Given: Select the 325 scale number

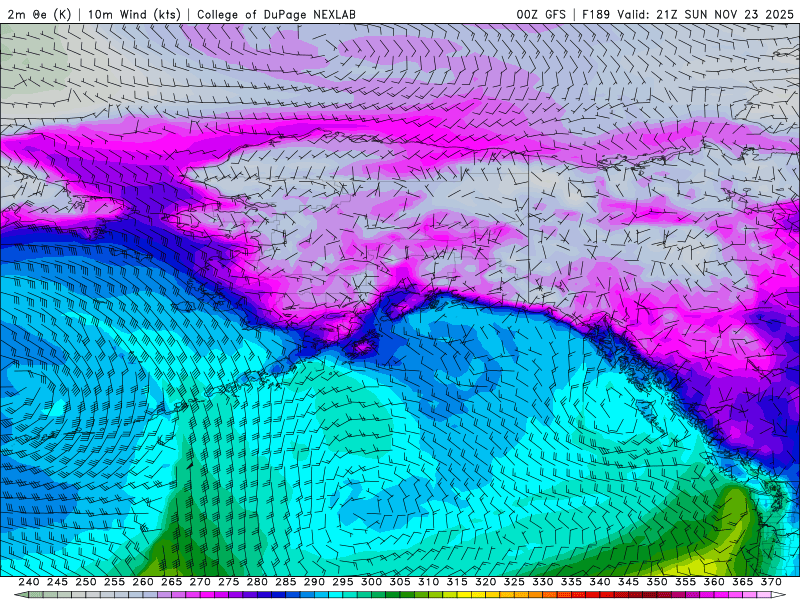Looking at the screenshot, I should tap(514, 582).
